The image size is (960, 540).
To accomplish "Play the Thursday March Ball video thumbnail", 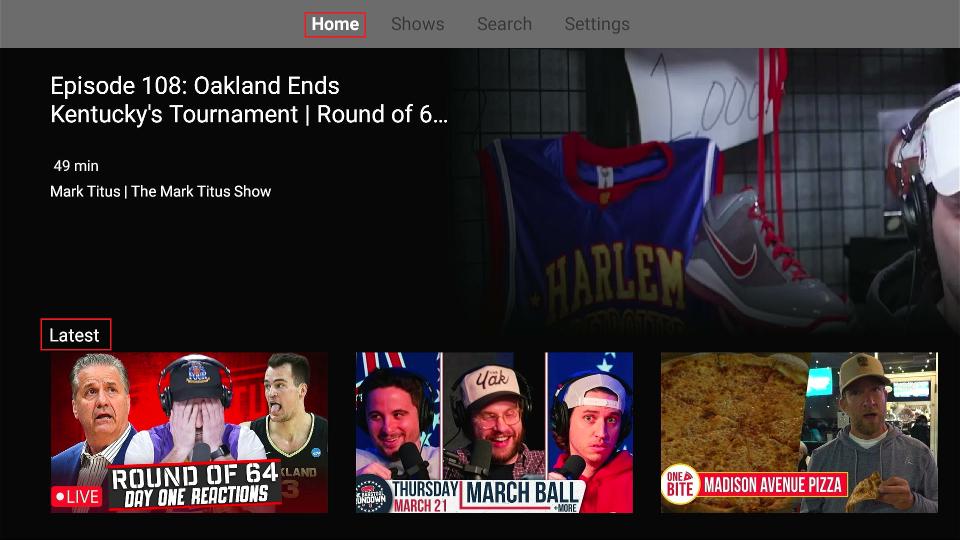I will pyautogui.click(x=494, y=432).
